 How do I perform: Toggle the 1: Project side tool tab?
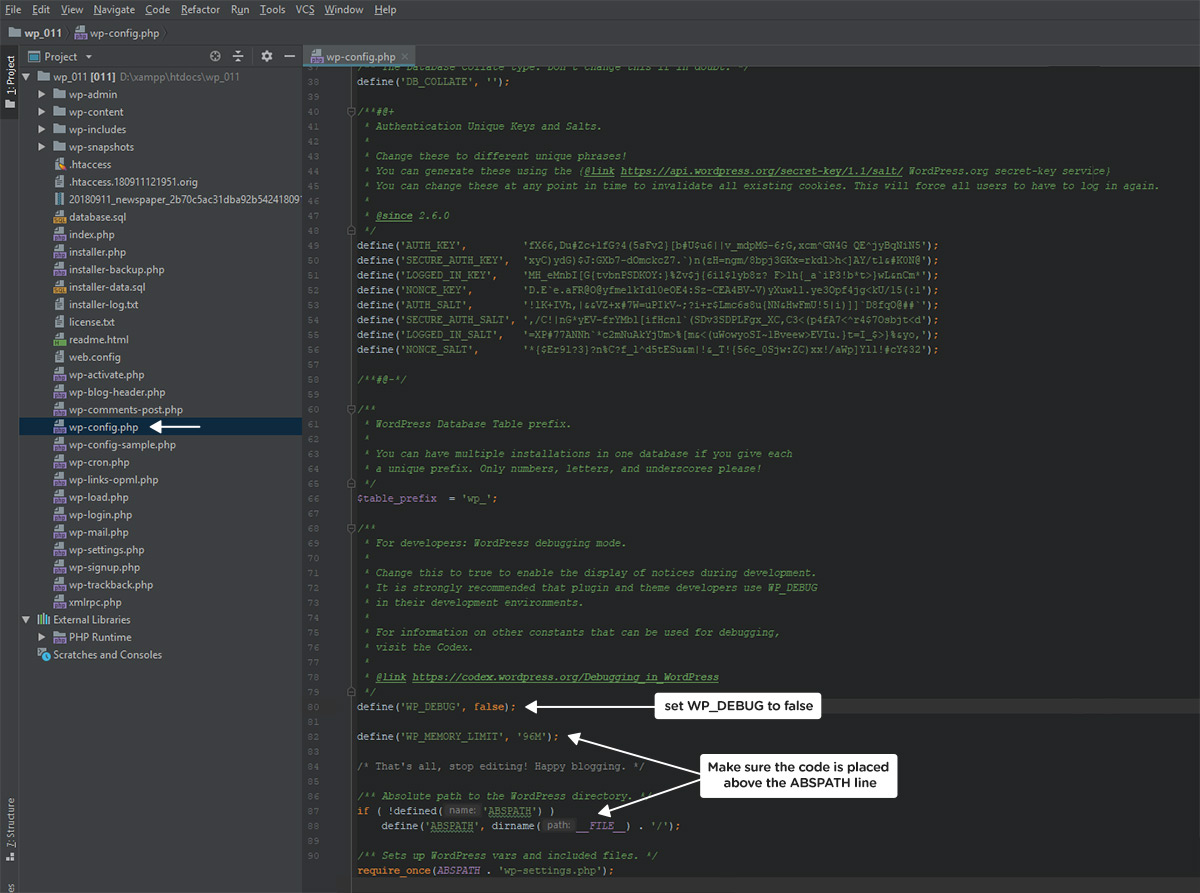(x=10, y=83)
